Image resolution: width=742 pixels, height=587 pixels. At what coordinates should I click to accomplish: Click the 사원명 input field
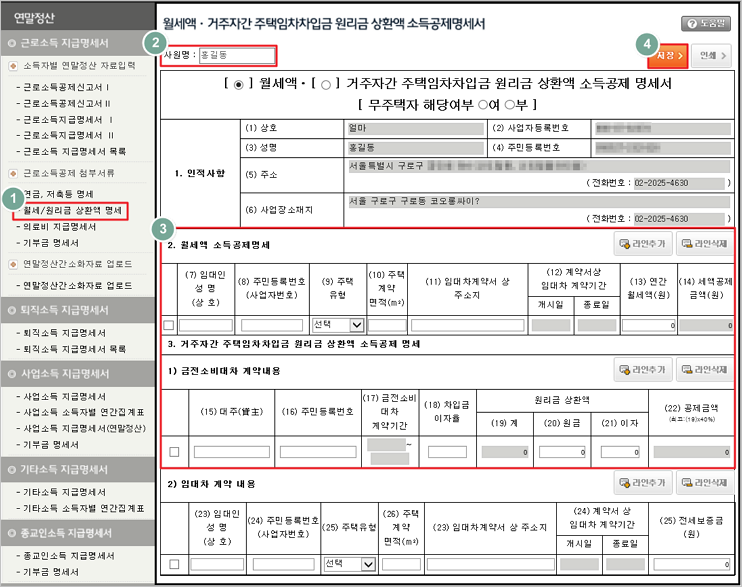237,55
